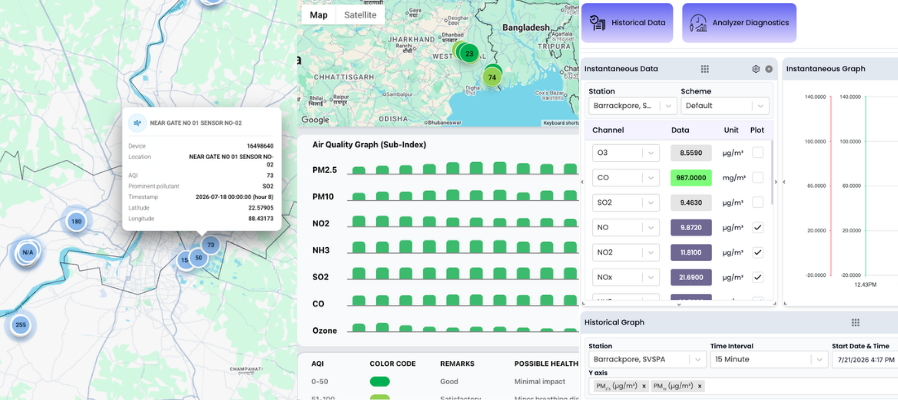Close the Instantaneous Data panel
The width and height of the screenshot is (898, 400).
click(769, 69)
